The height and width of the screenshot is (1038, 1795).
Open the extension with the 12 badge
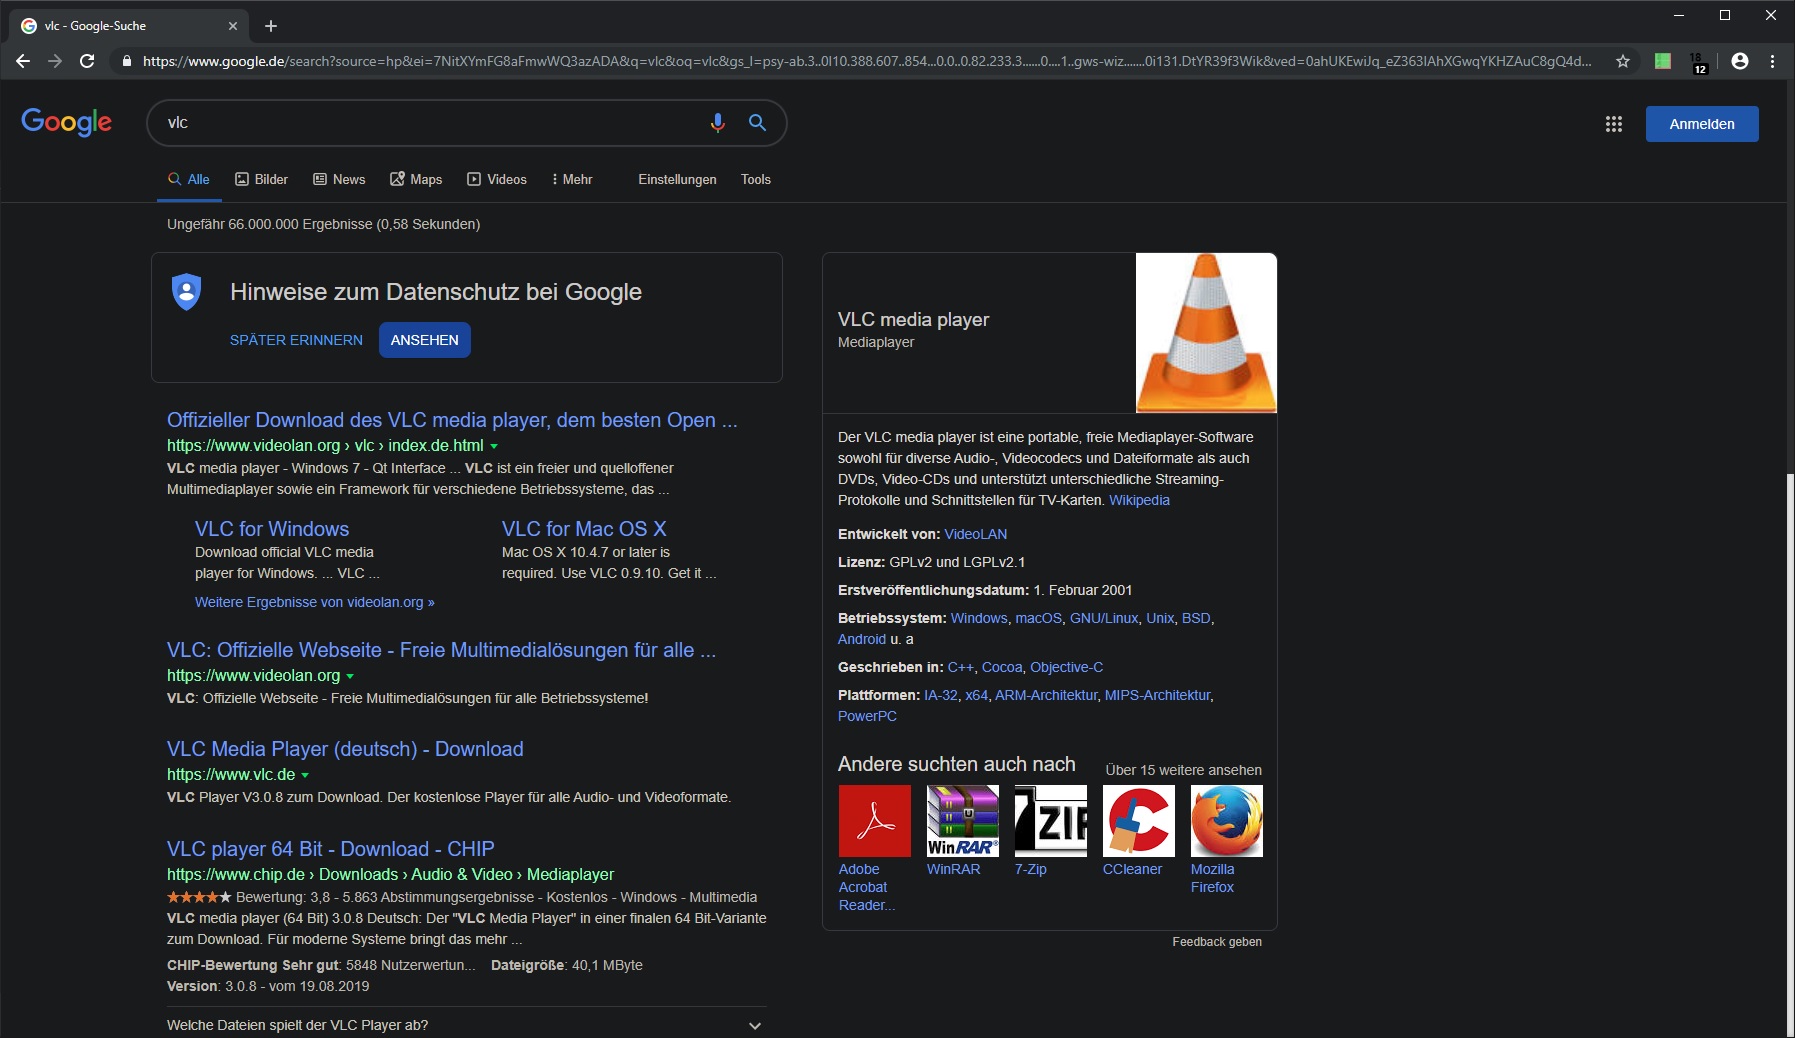click(x=1699, y=62)
